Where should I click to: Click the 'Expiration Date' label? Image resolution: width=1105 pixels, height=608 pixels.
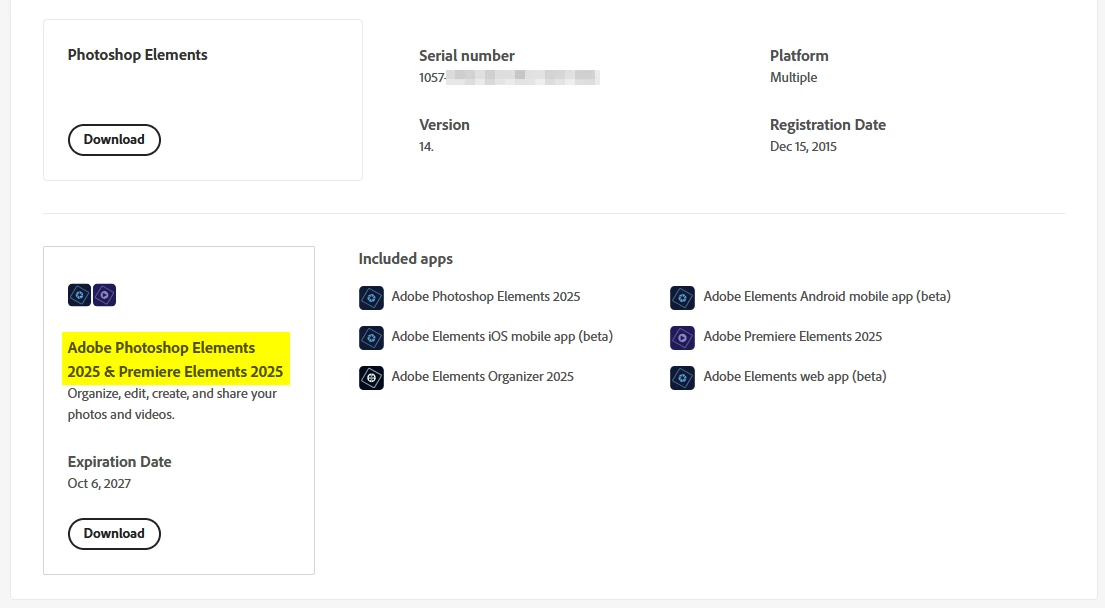click(x=120, y=461)
